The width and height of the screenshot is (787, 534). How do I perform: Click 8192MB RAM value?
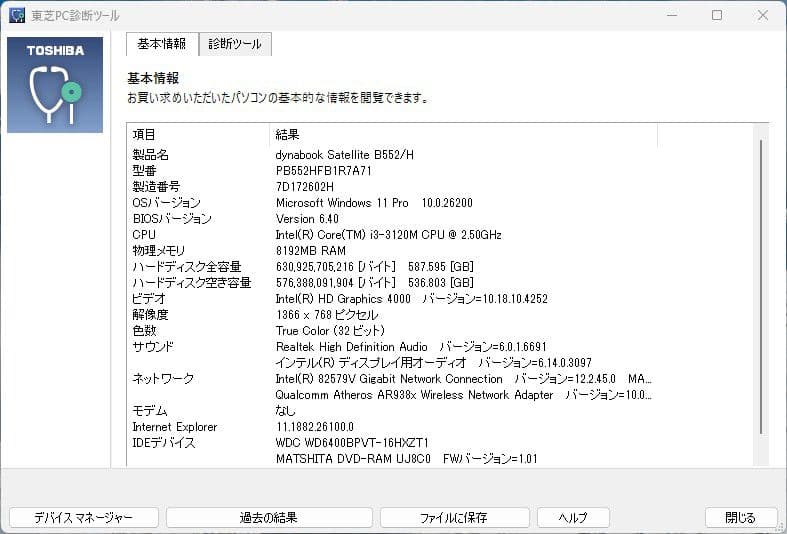(x=311, y=251)
